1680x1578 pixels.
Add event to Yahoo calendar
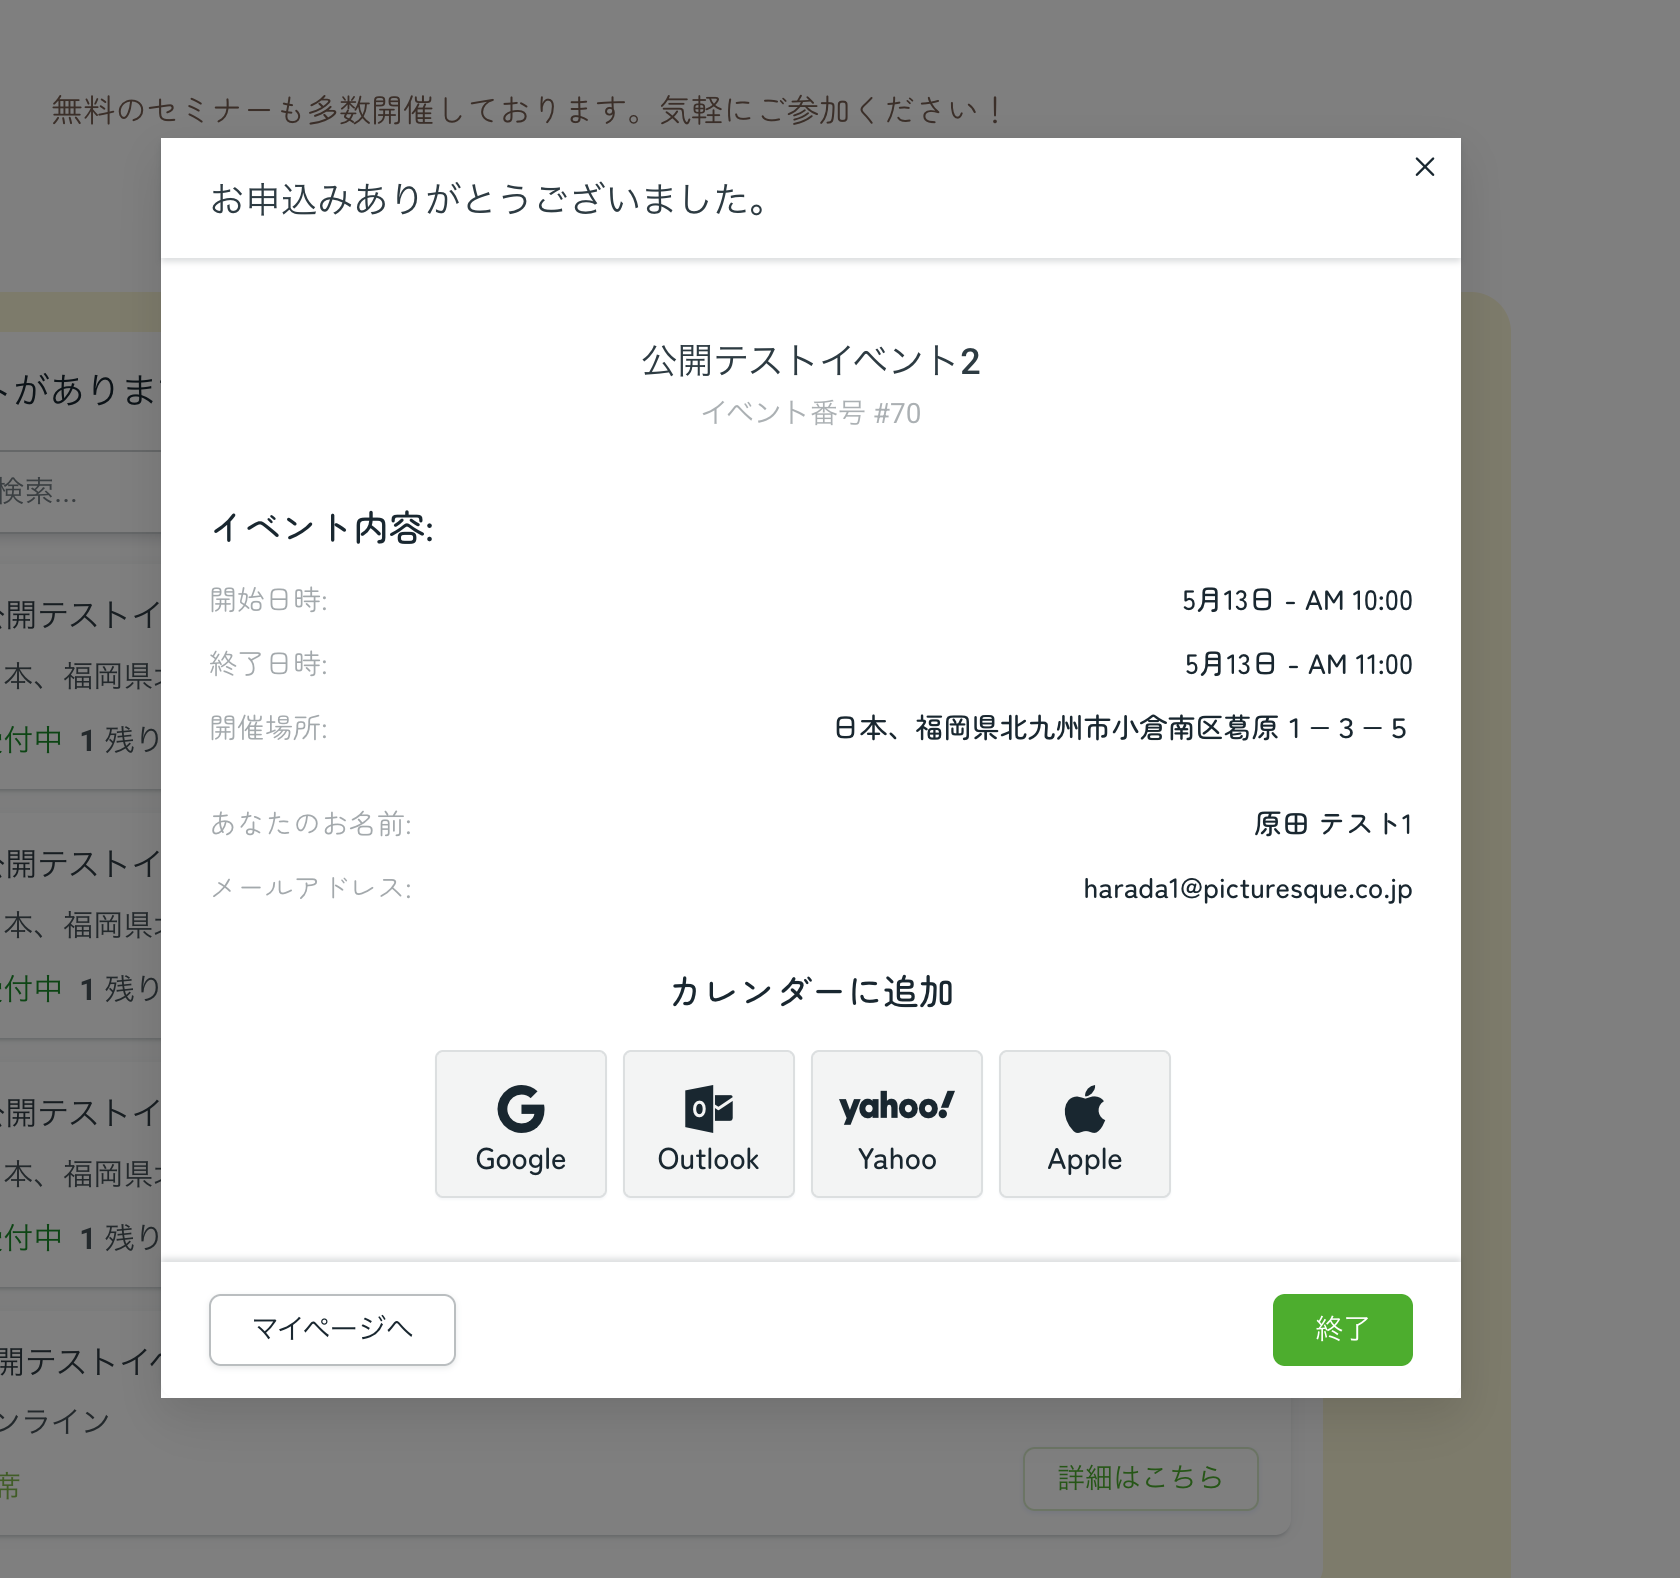(x=897, y=1124)
